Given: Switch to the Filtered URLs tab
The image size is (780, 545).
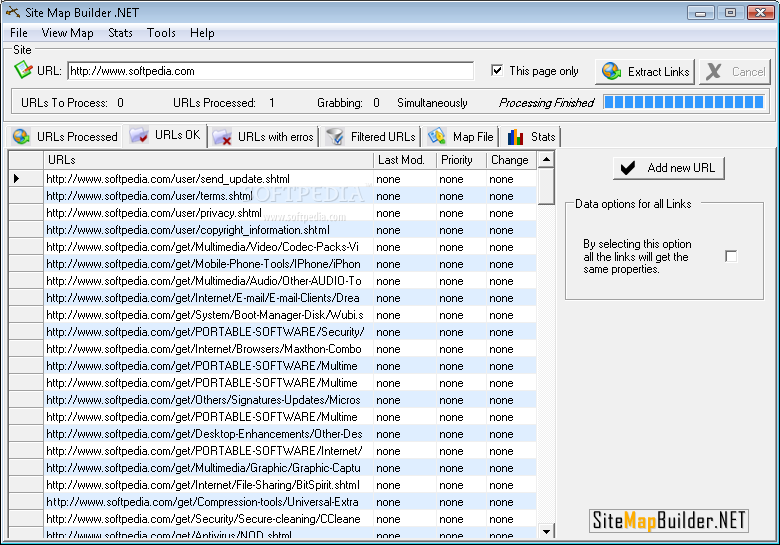Looking at the screenshot, I should click(x=371, y=137).
